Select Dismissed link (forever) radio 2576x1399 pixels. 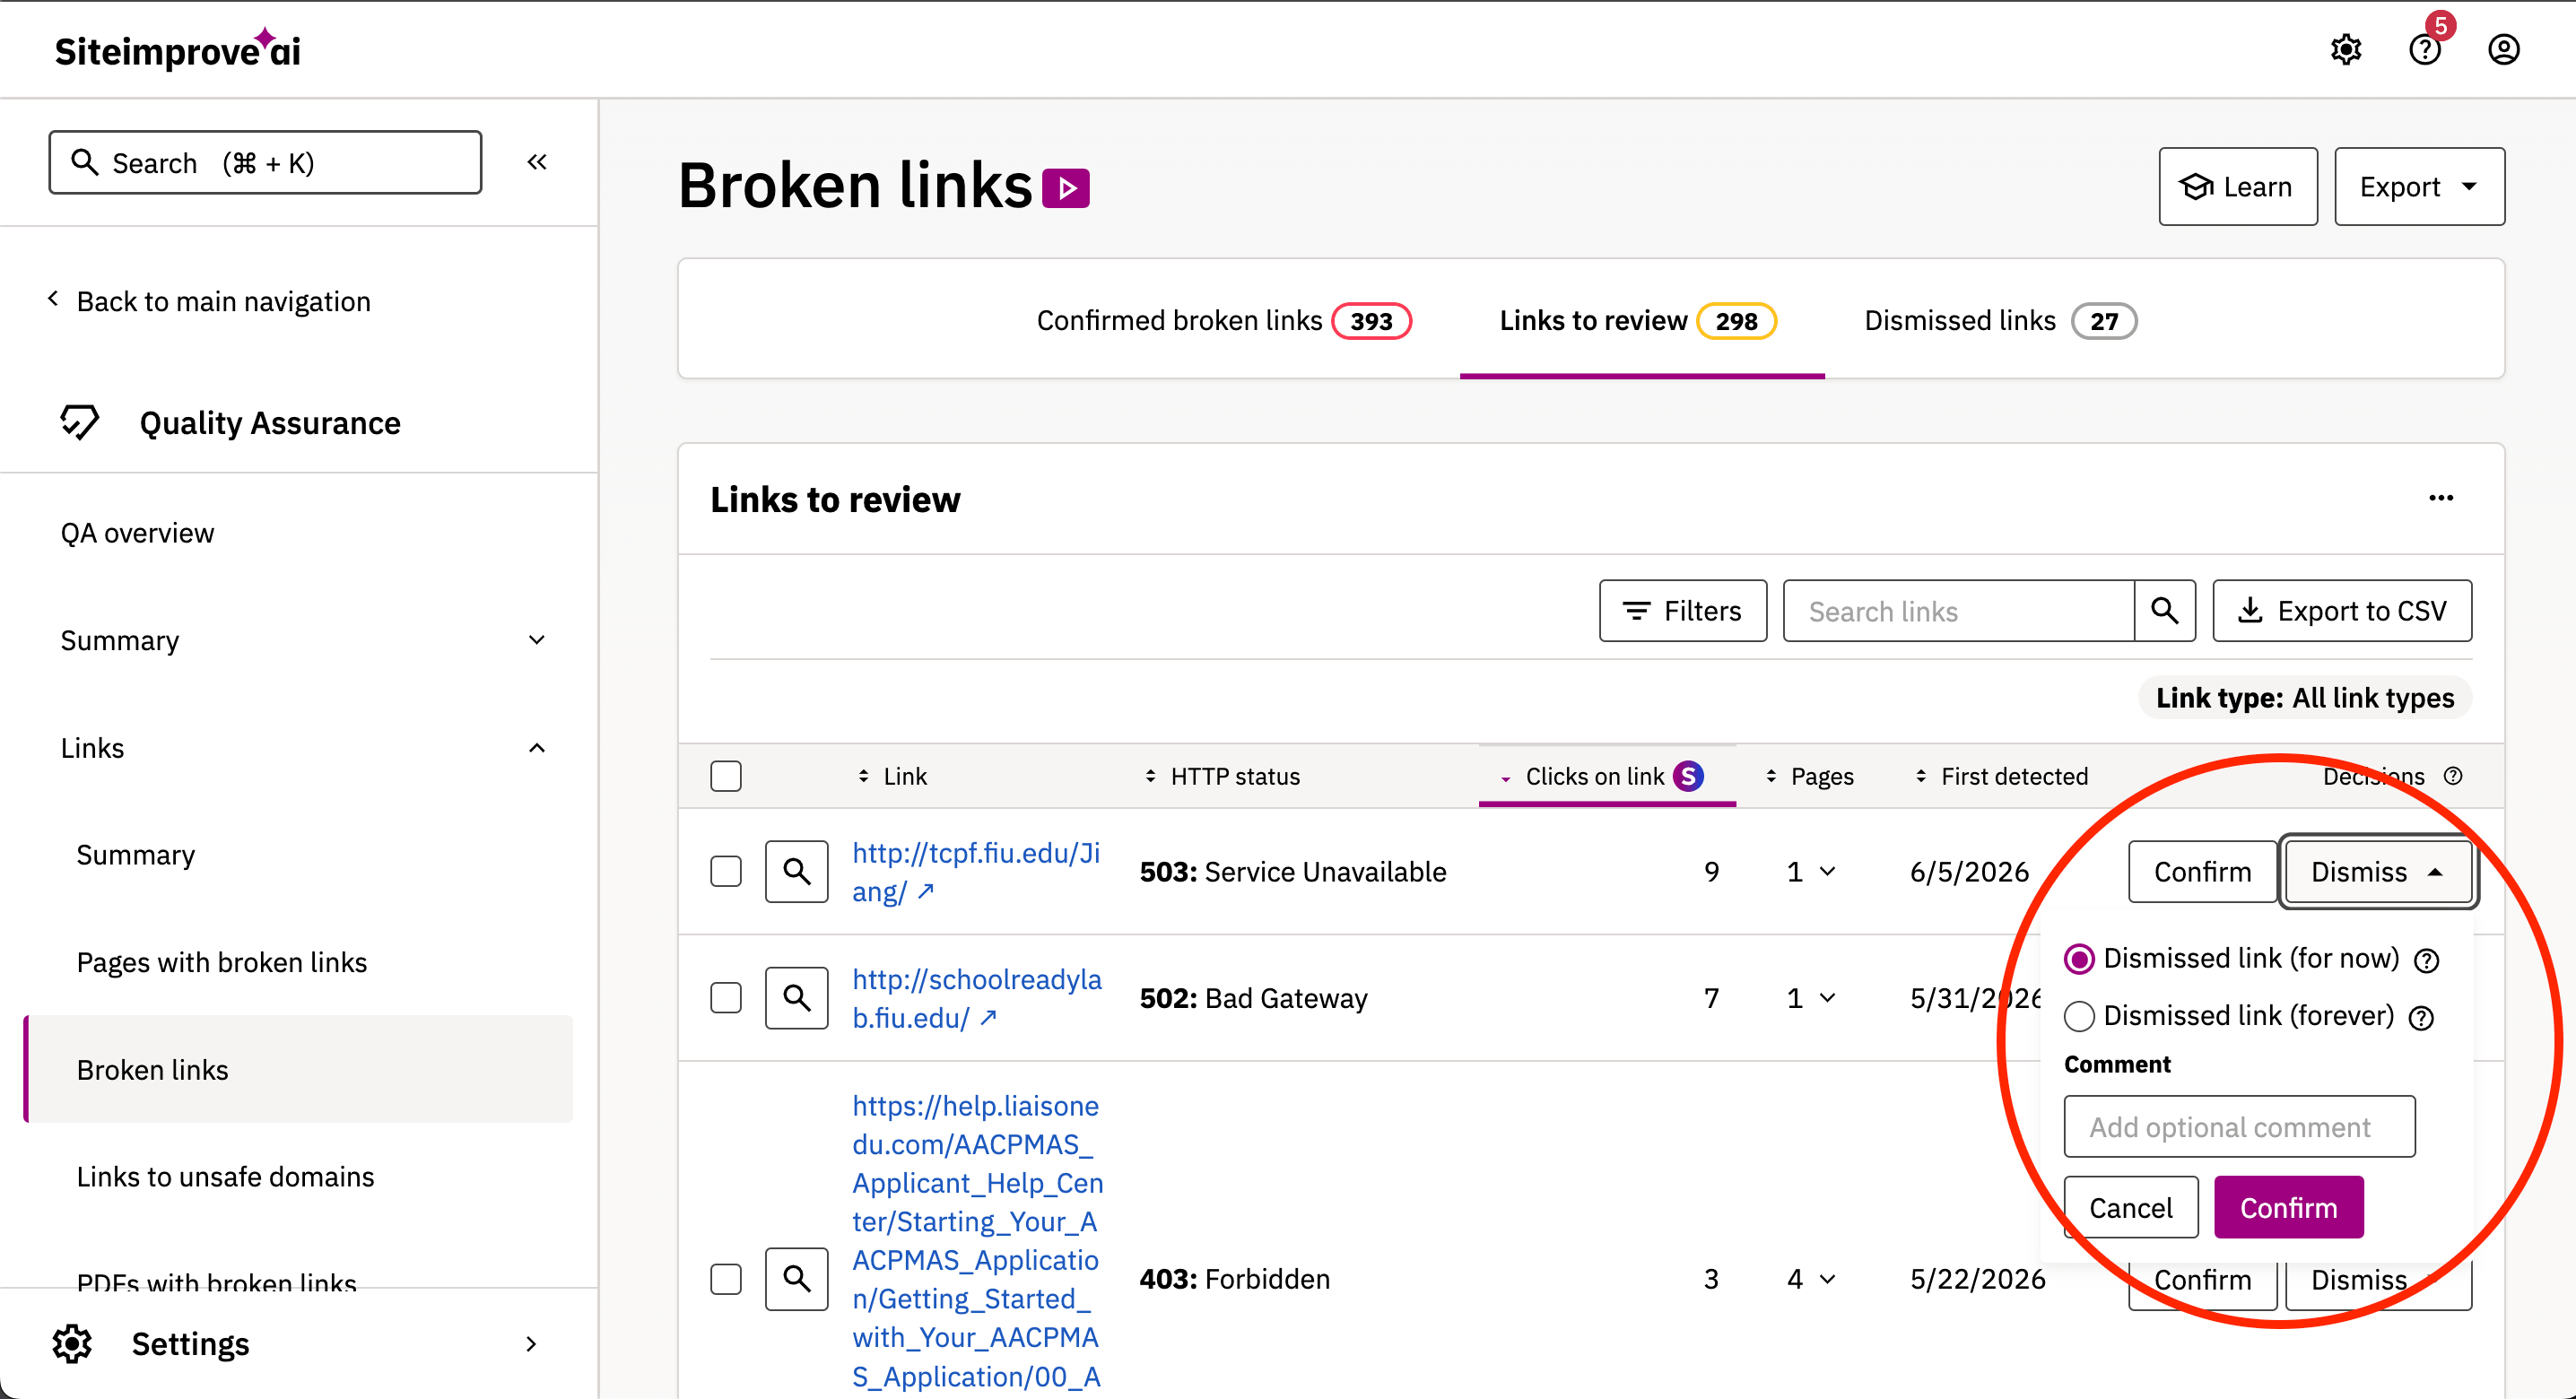[x=2080, y=1016]
